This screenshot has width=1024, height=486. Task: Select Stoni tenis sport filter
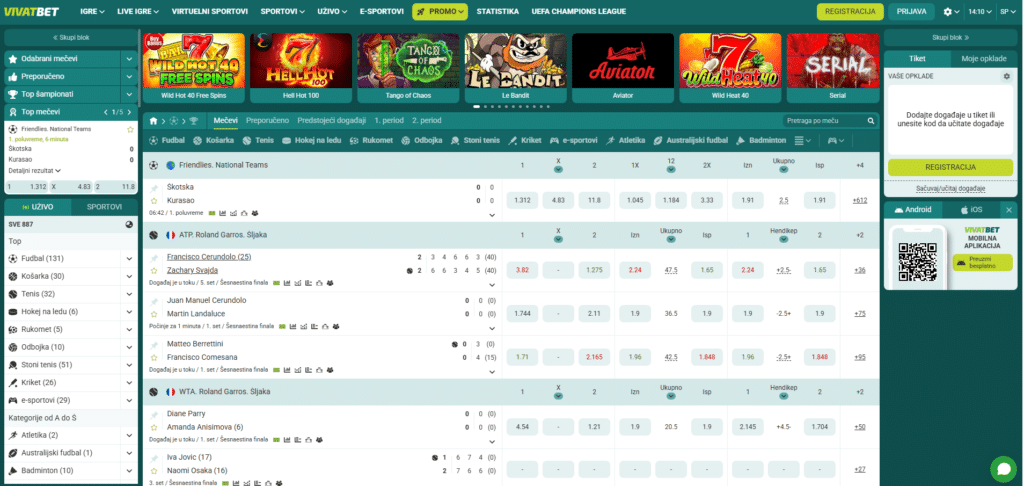(x=475, y=140)
